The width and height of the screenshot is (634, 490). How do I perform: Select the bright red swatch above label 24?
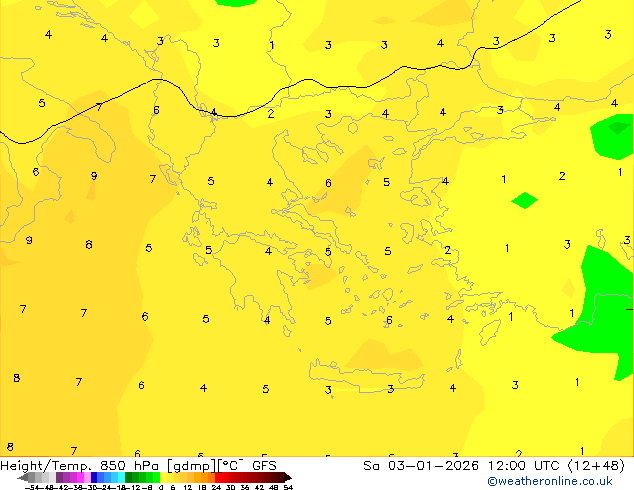pos(219,477)
